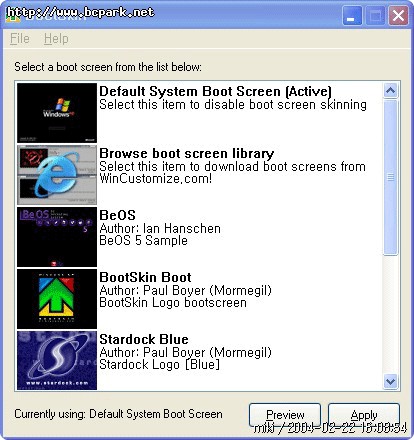Click the Internet Explorer library thumbnail
Image resolution: width=414 pixels, height=440 pixels.
point(57,175)
